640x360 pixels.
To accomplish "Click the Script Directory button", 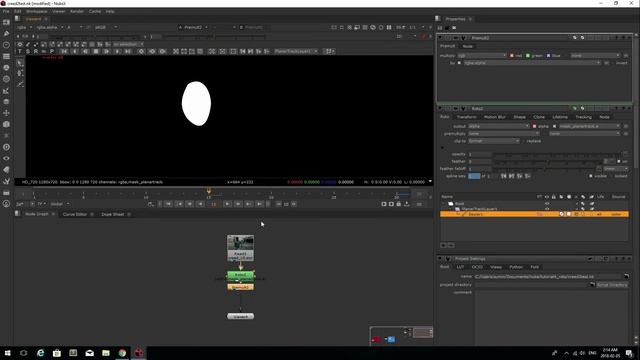I will point(612,285).
